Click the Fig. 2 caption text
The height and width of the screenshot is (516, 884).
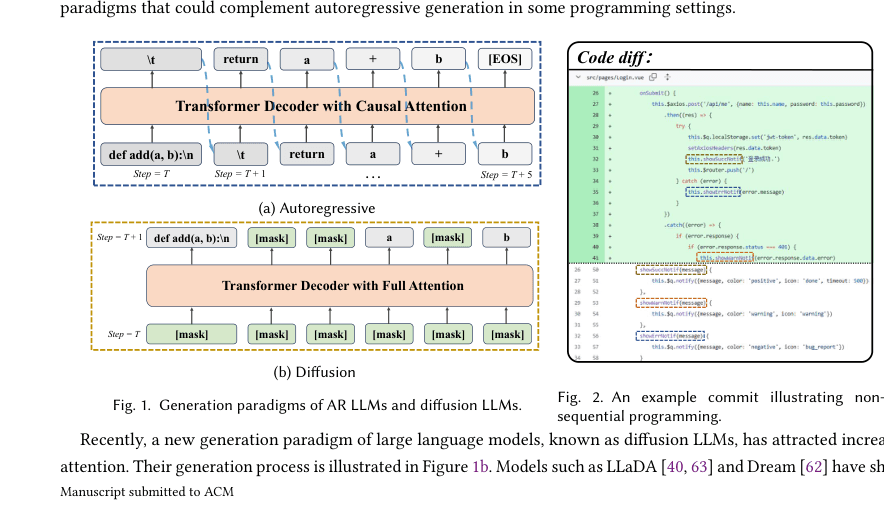tap(721, 407)
